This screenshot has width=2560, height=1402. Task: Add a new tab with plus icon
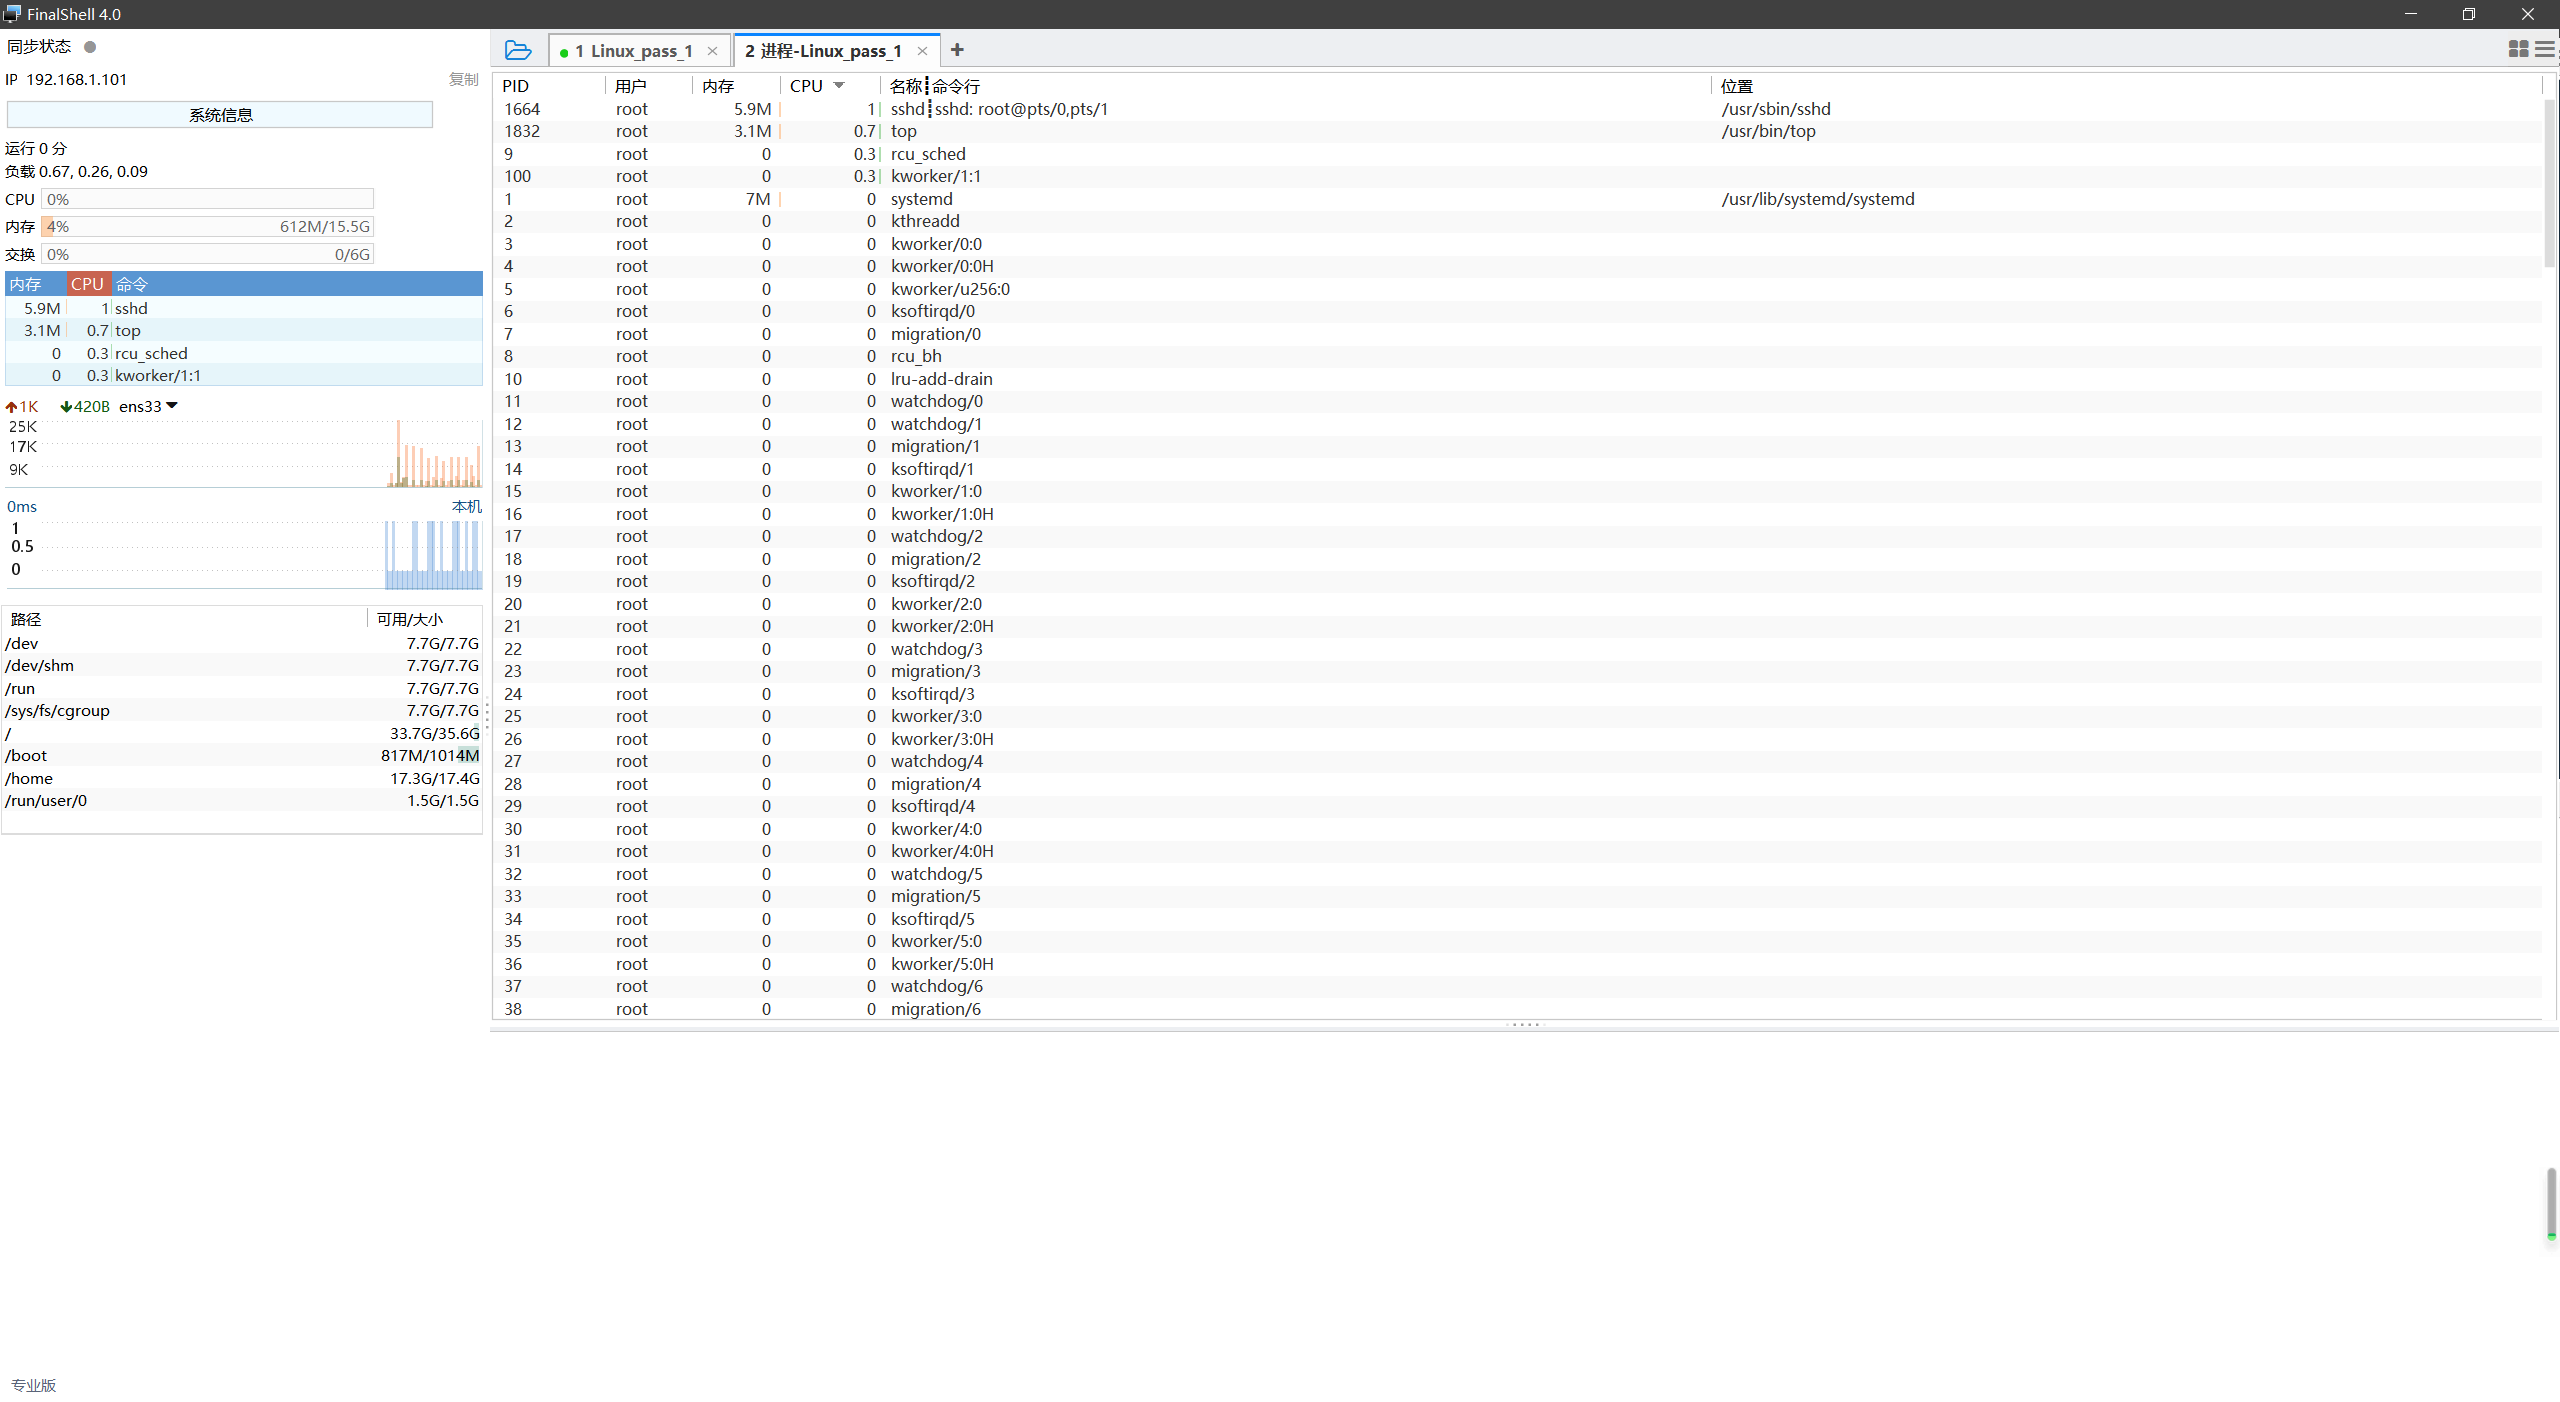pos(957,50)
